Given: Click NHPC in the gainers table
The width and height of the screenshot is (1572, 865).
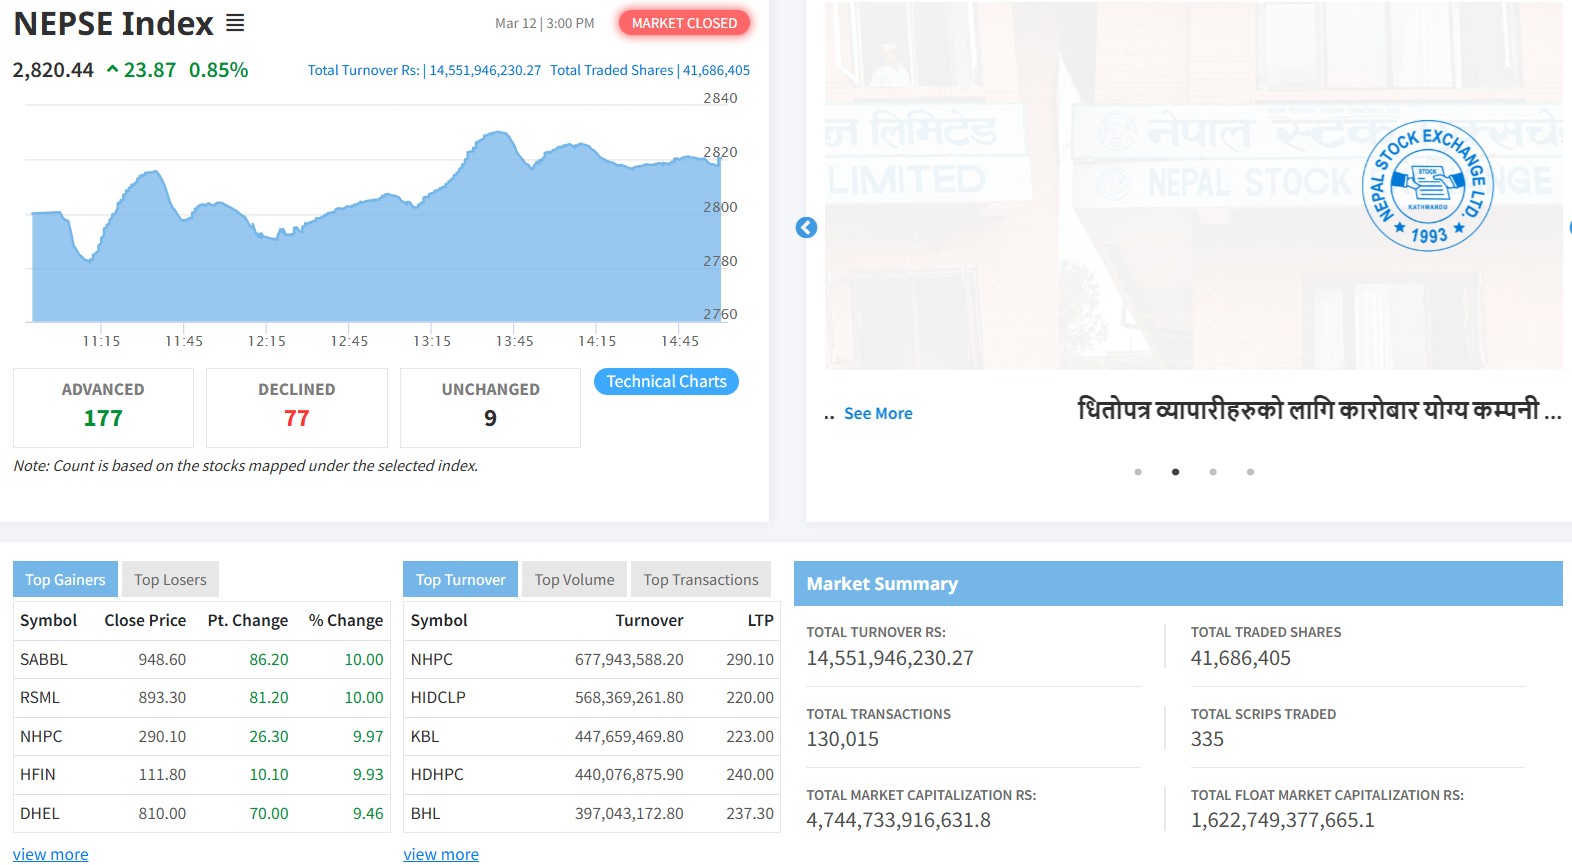Looking at the screenshot, I should click(x=41, y=737).
